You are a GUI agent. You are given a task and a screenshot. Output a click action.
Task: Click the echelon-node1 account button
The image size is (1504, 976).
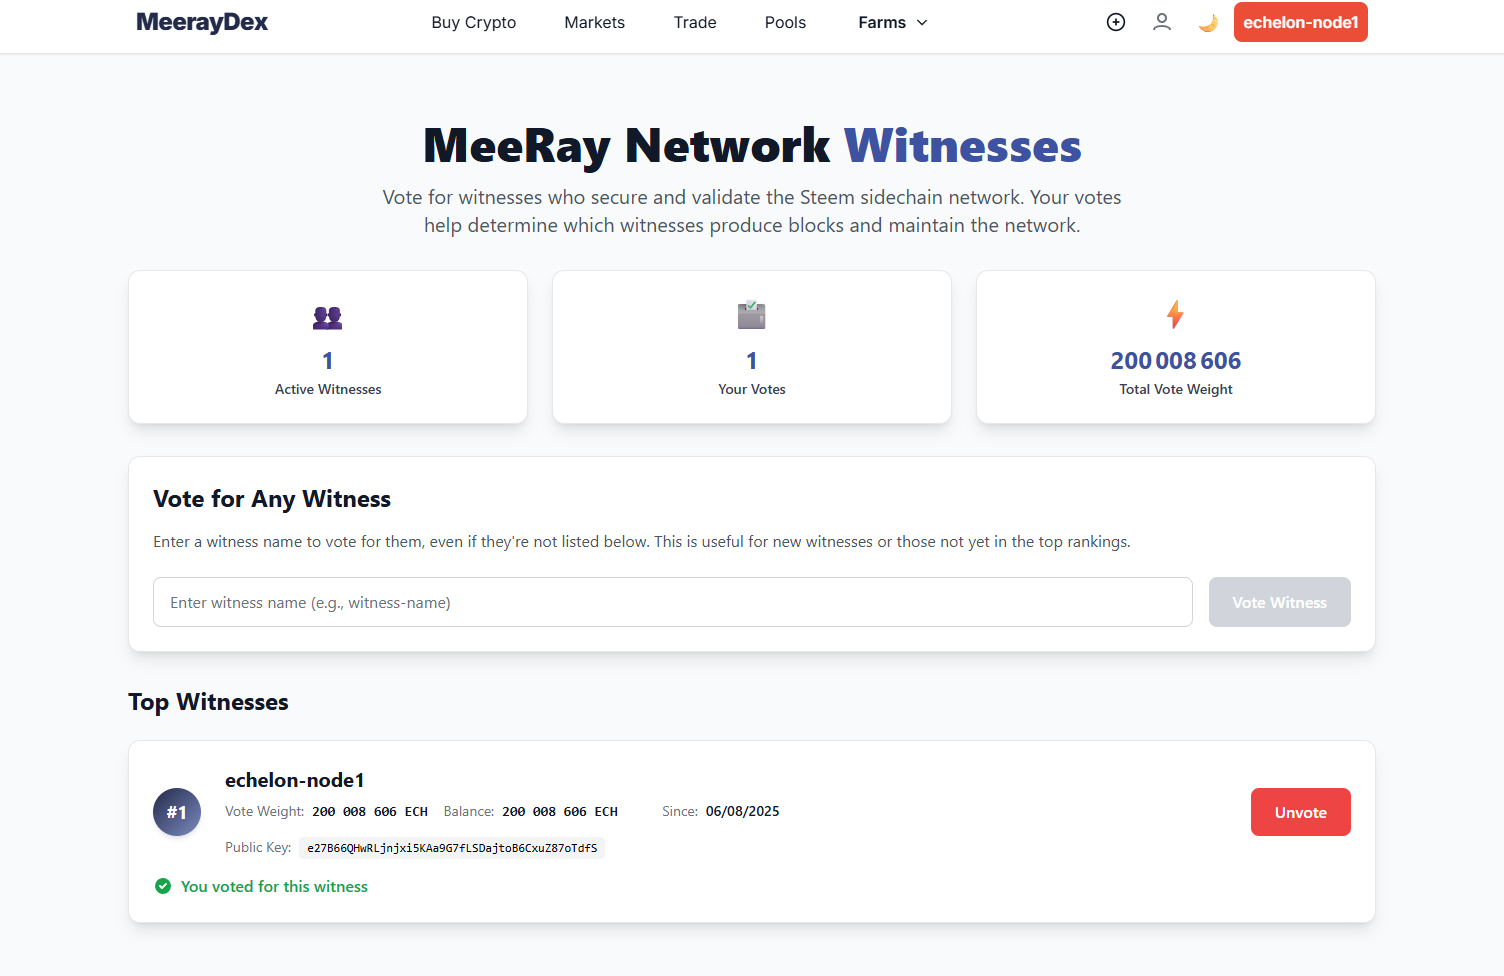click(1301, 22)
